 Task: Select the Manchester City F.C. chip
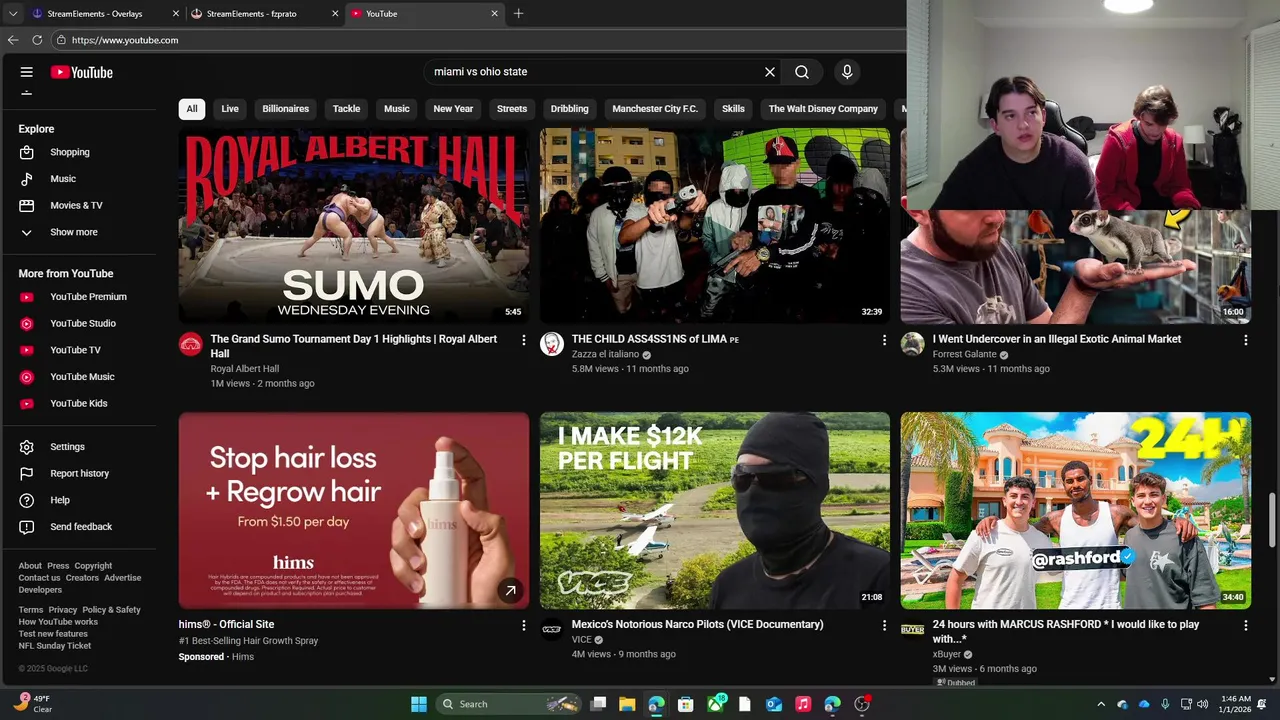click(655, 109)
